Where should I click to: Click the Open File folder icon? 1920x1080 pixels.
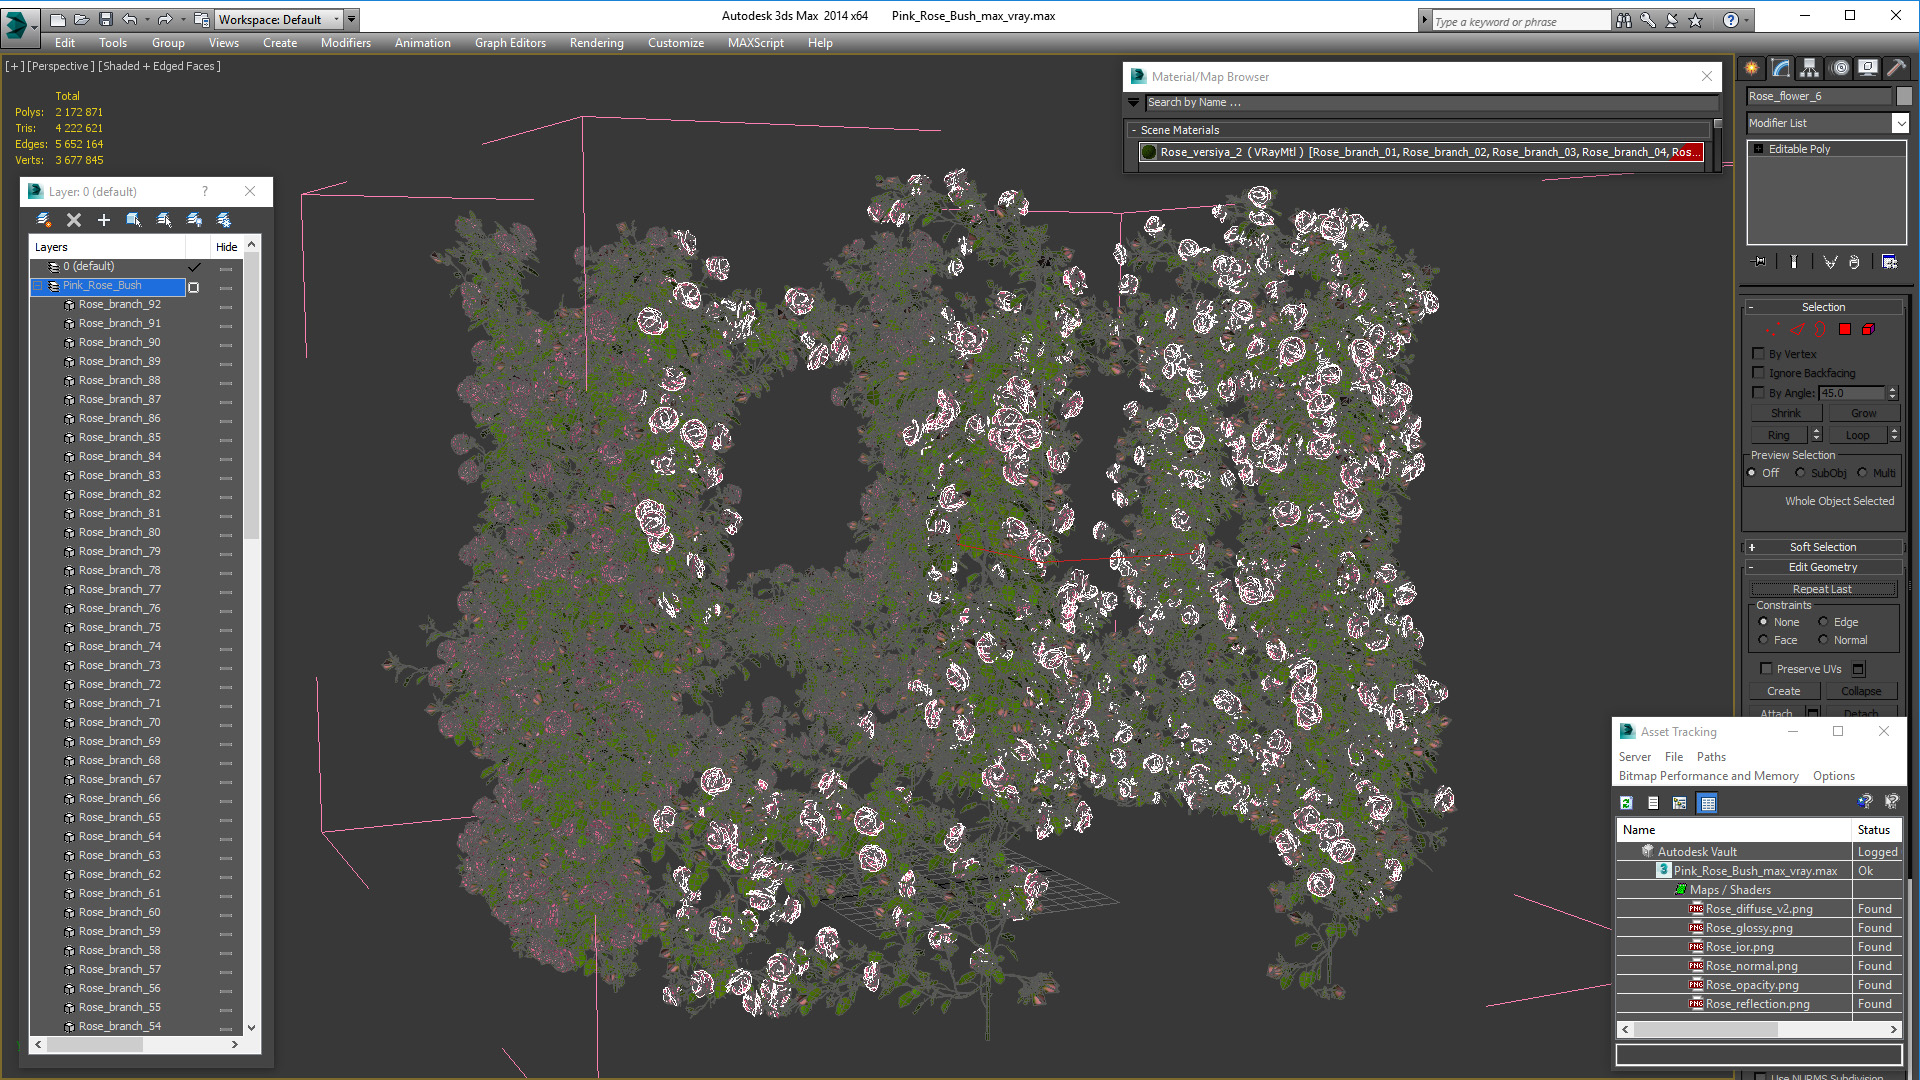(81, 19)
